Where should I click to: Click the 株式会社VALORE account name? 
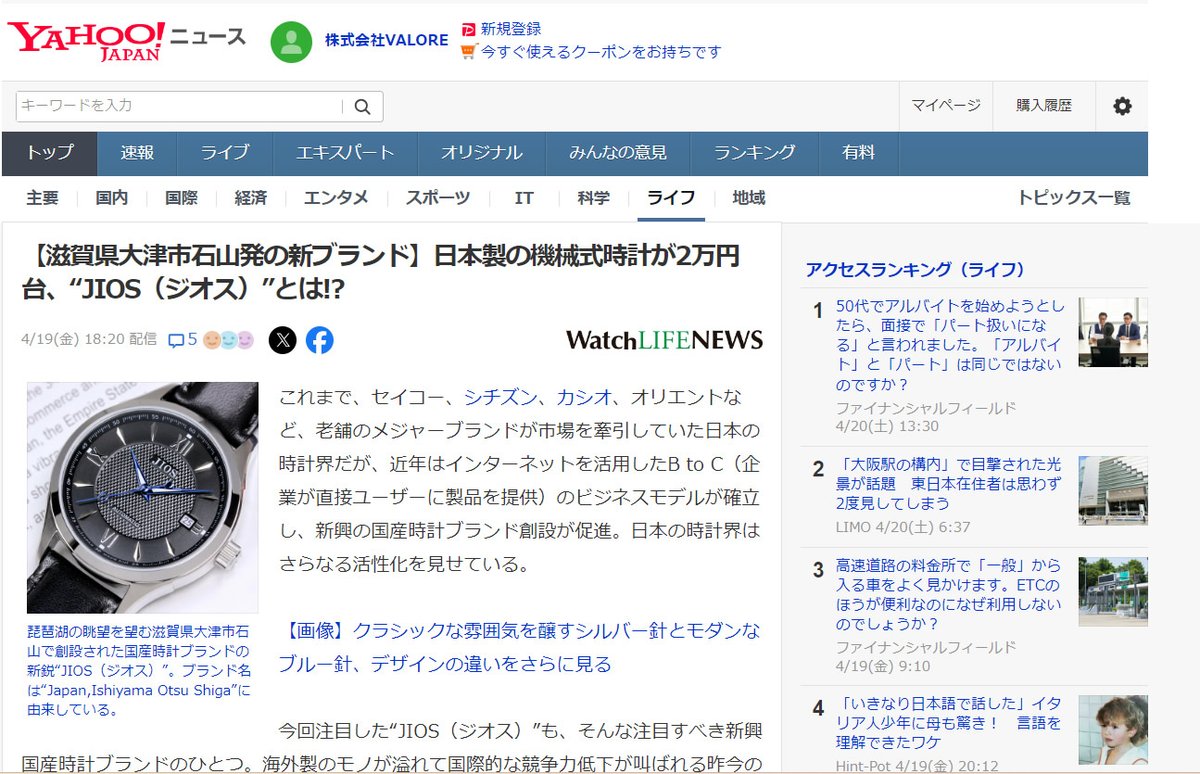click(386, 41)
